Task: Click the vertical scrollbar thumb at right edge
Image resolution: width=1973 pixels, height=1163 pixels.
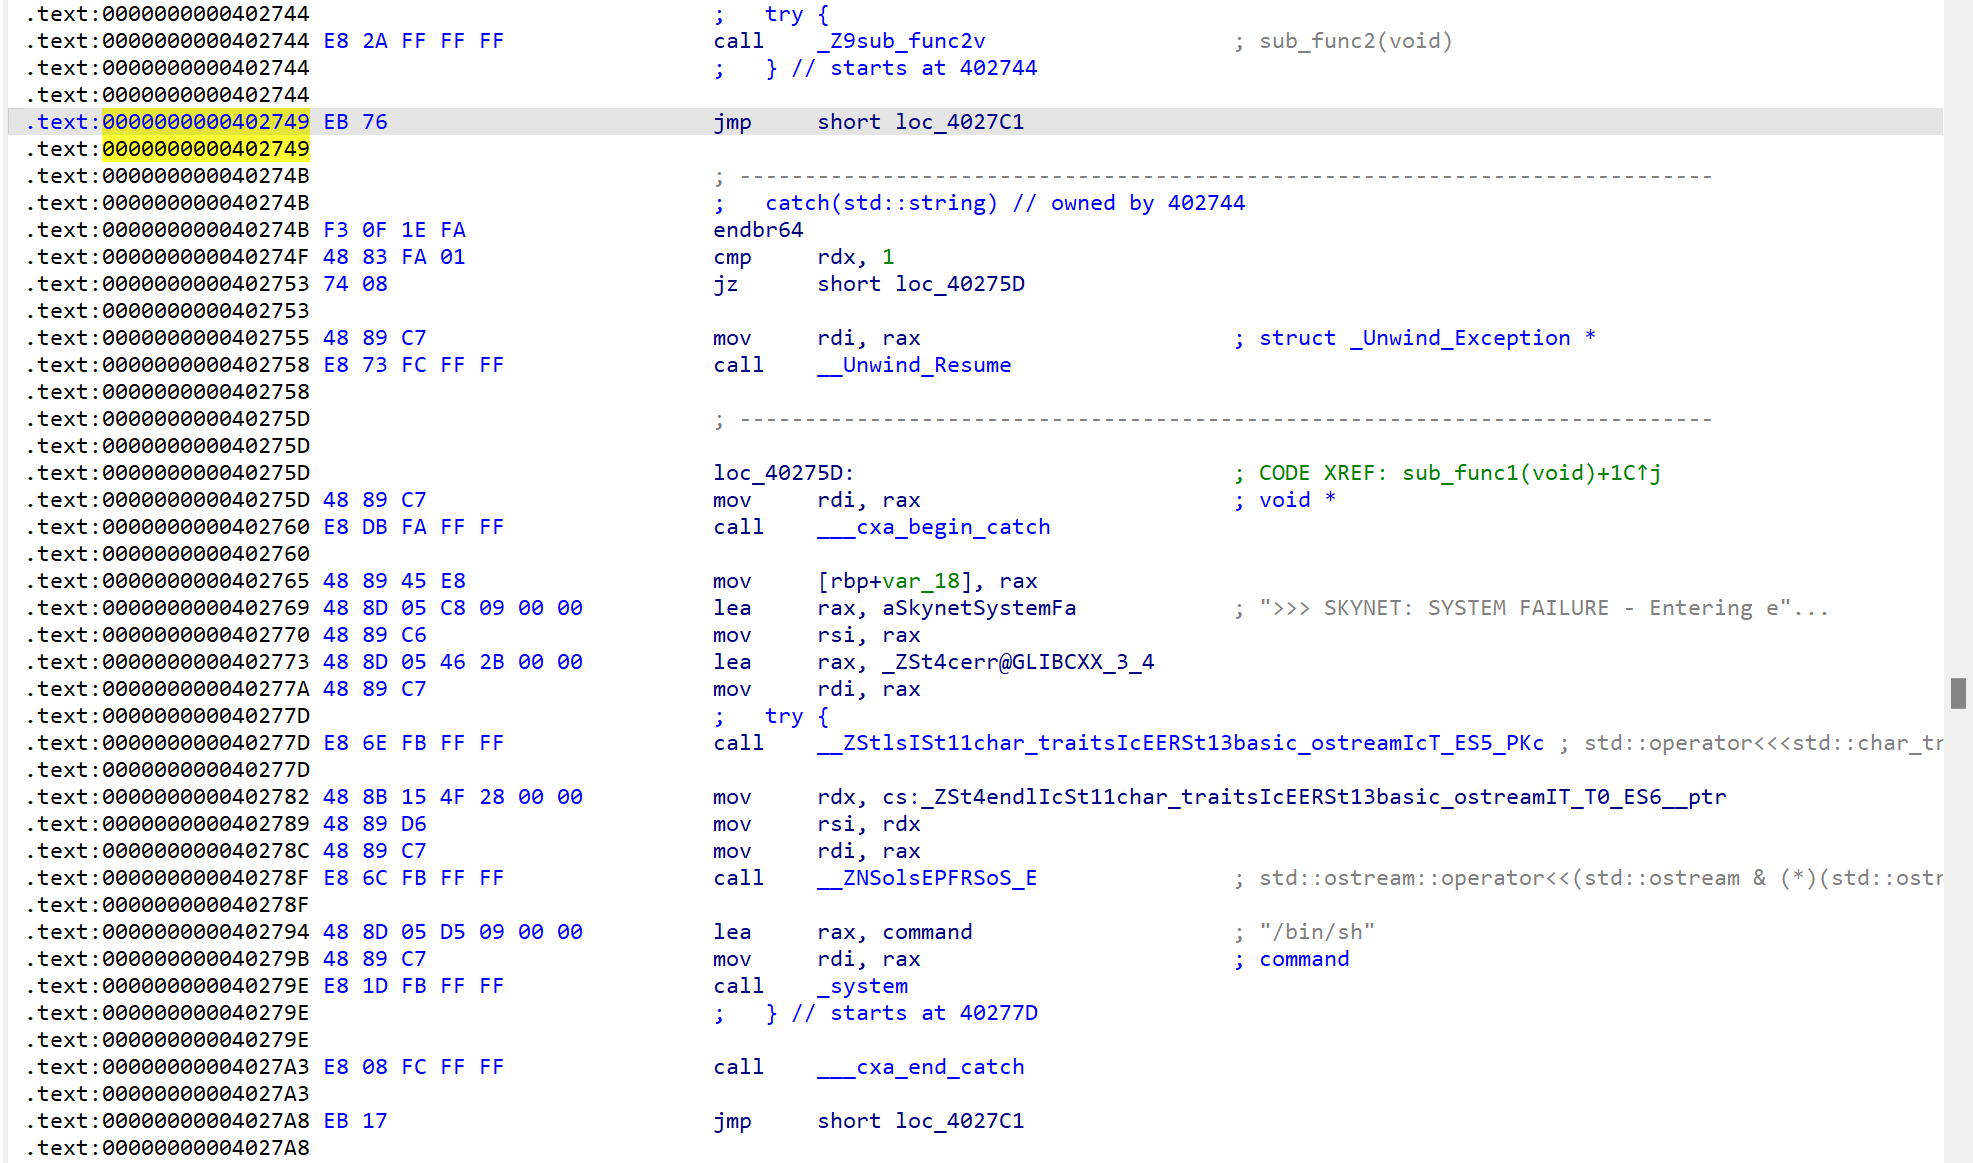Action: [x=1957, y=693]
